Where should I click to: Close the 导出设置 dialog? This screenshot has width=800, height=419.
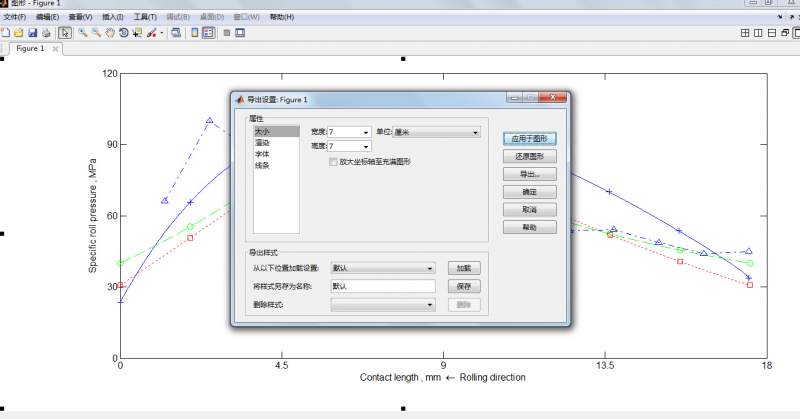(553, 97)
